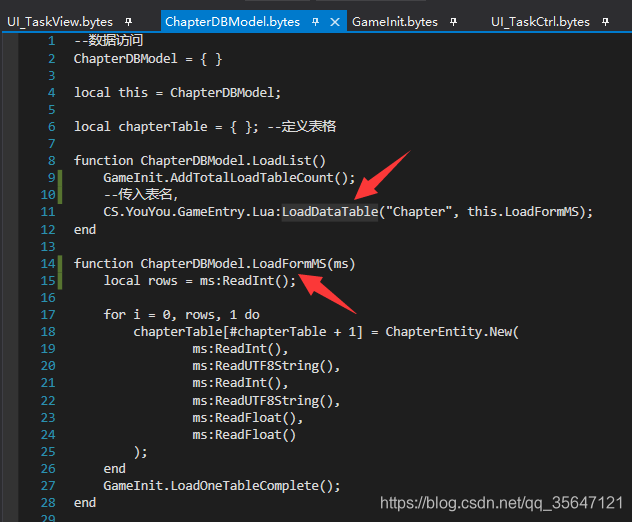
Task: Pin the GameInit.bytes tab
Action: pos(453,22)
